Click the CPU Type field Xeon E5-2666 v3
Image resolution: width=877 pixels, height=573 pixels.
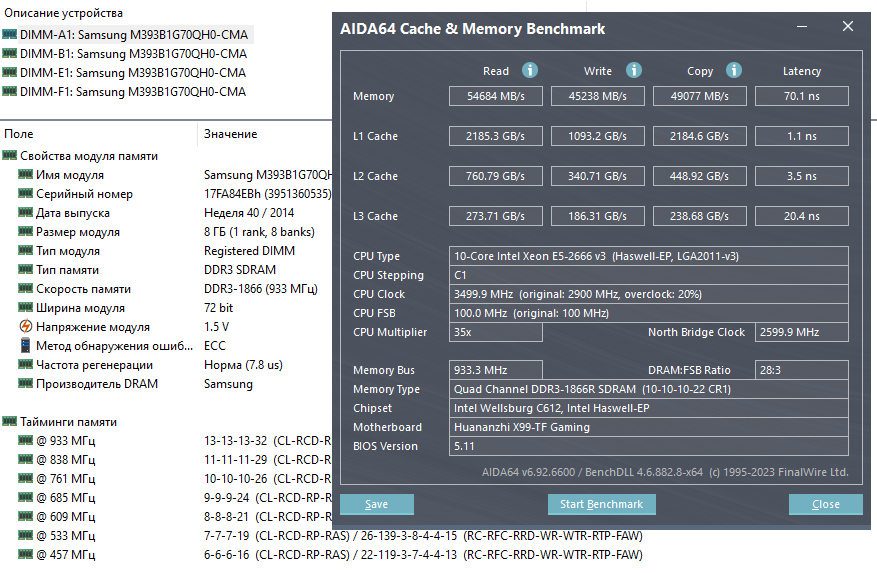point(649,256)
